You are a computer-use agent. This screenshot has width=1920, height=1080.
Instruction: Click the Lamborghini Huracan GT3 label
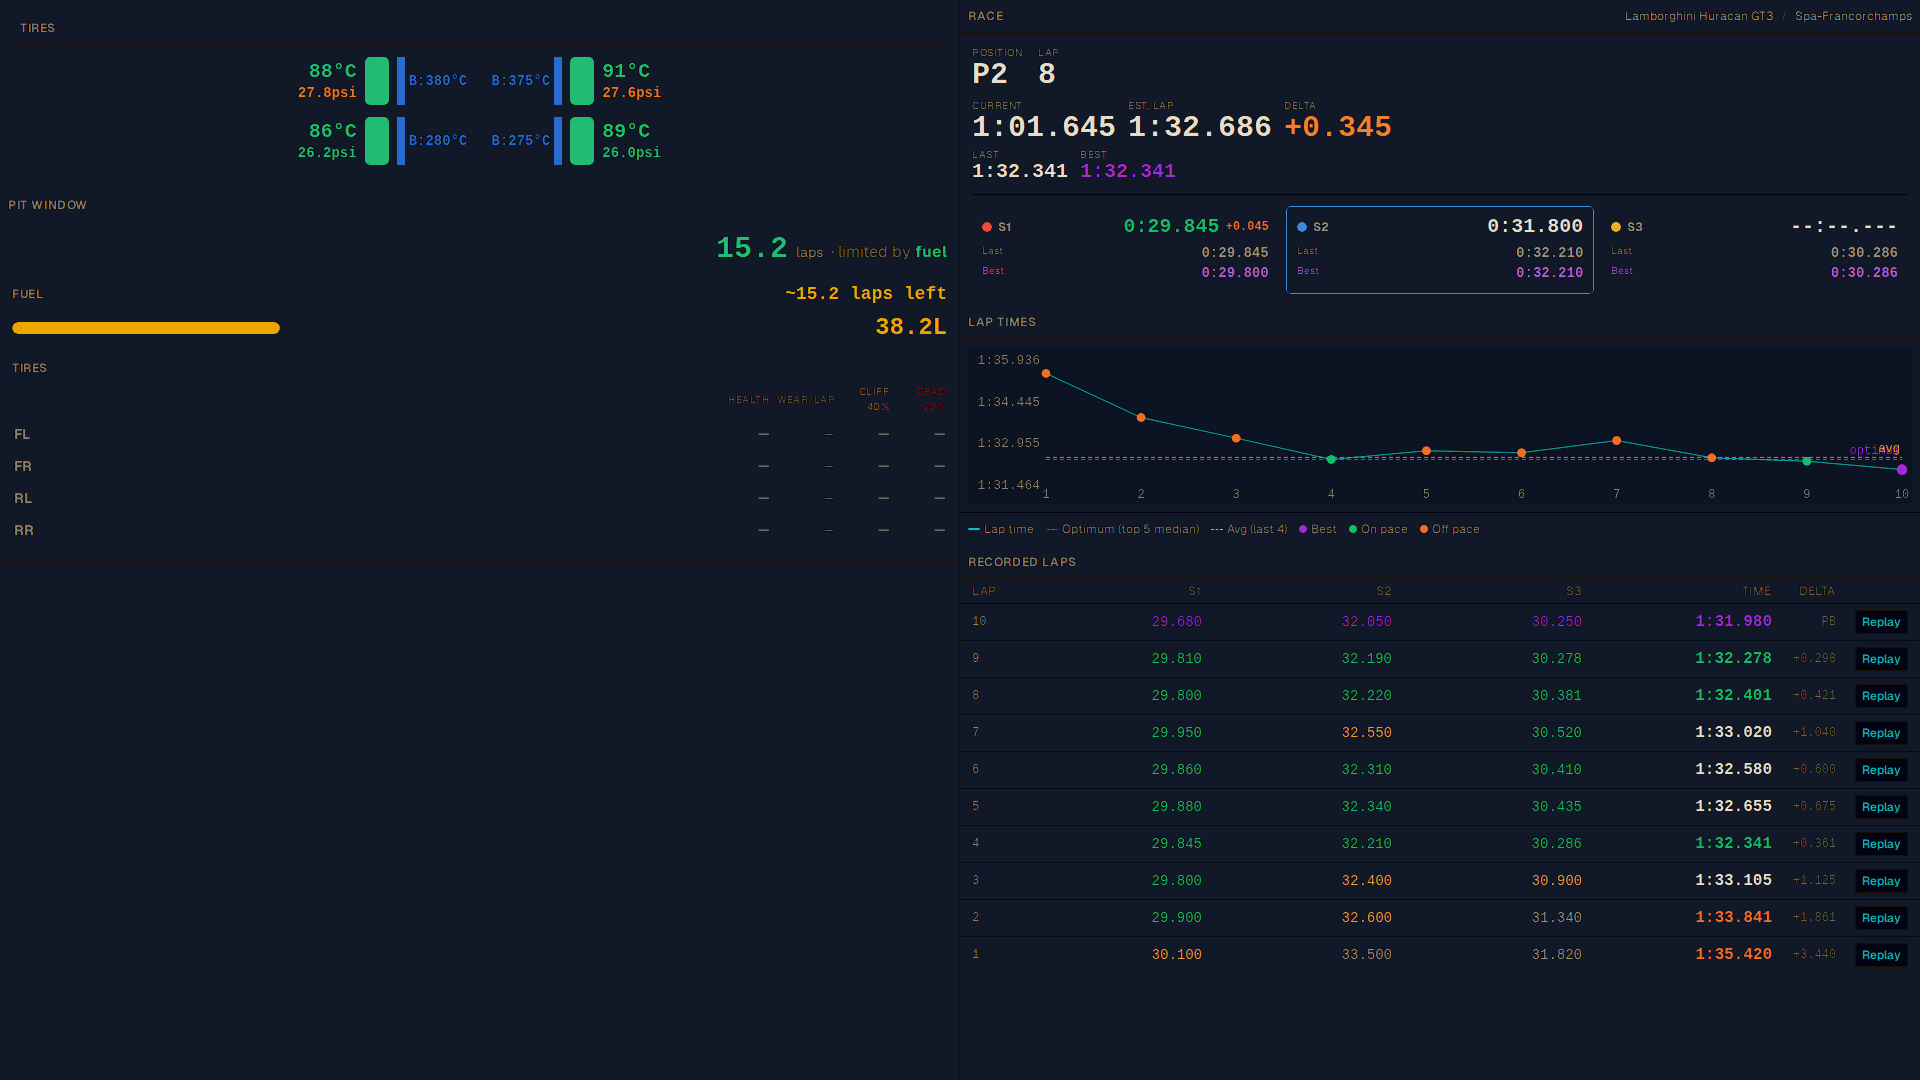coord(1699,16)
